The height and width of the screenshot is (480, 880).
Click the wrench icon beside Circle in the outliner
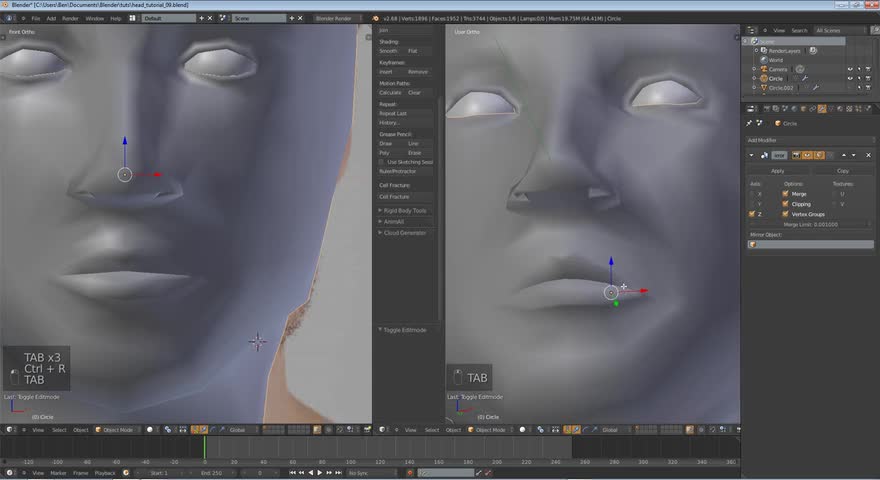[x=804, y=79]
